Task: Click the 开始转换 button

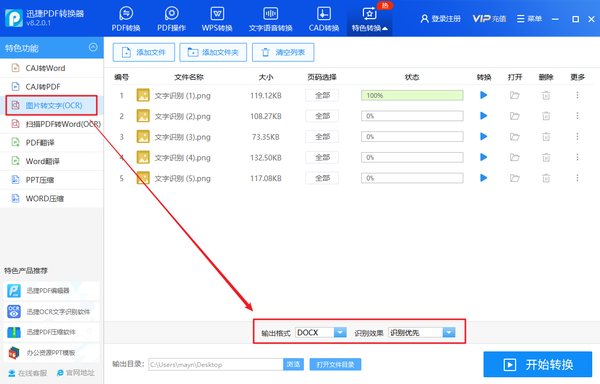Action: pos(538,364)
